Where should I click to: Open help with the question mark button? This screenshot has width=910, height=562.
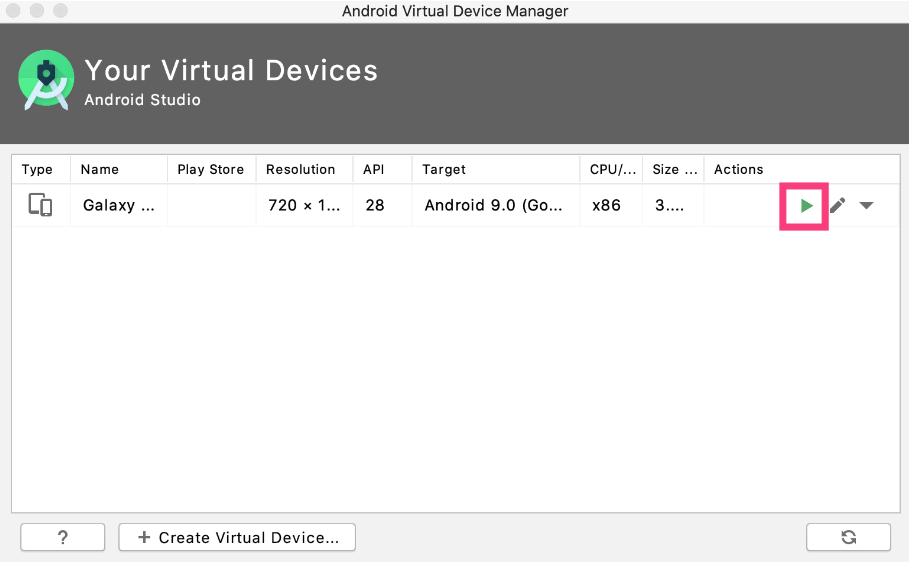(x=63, y=537)
